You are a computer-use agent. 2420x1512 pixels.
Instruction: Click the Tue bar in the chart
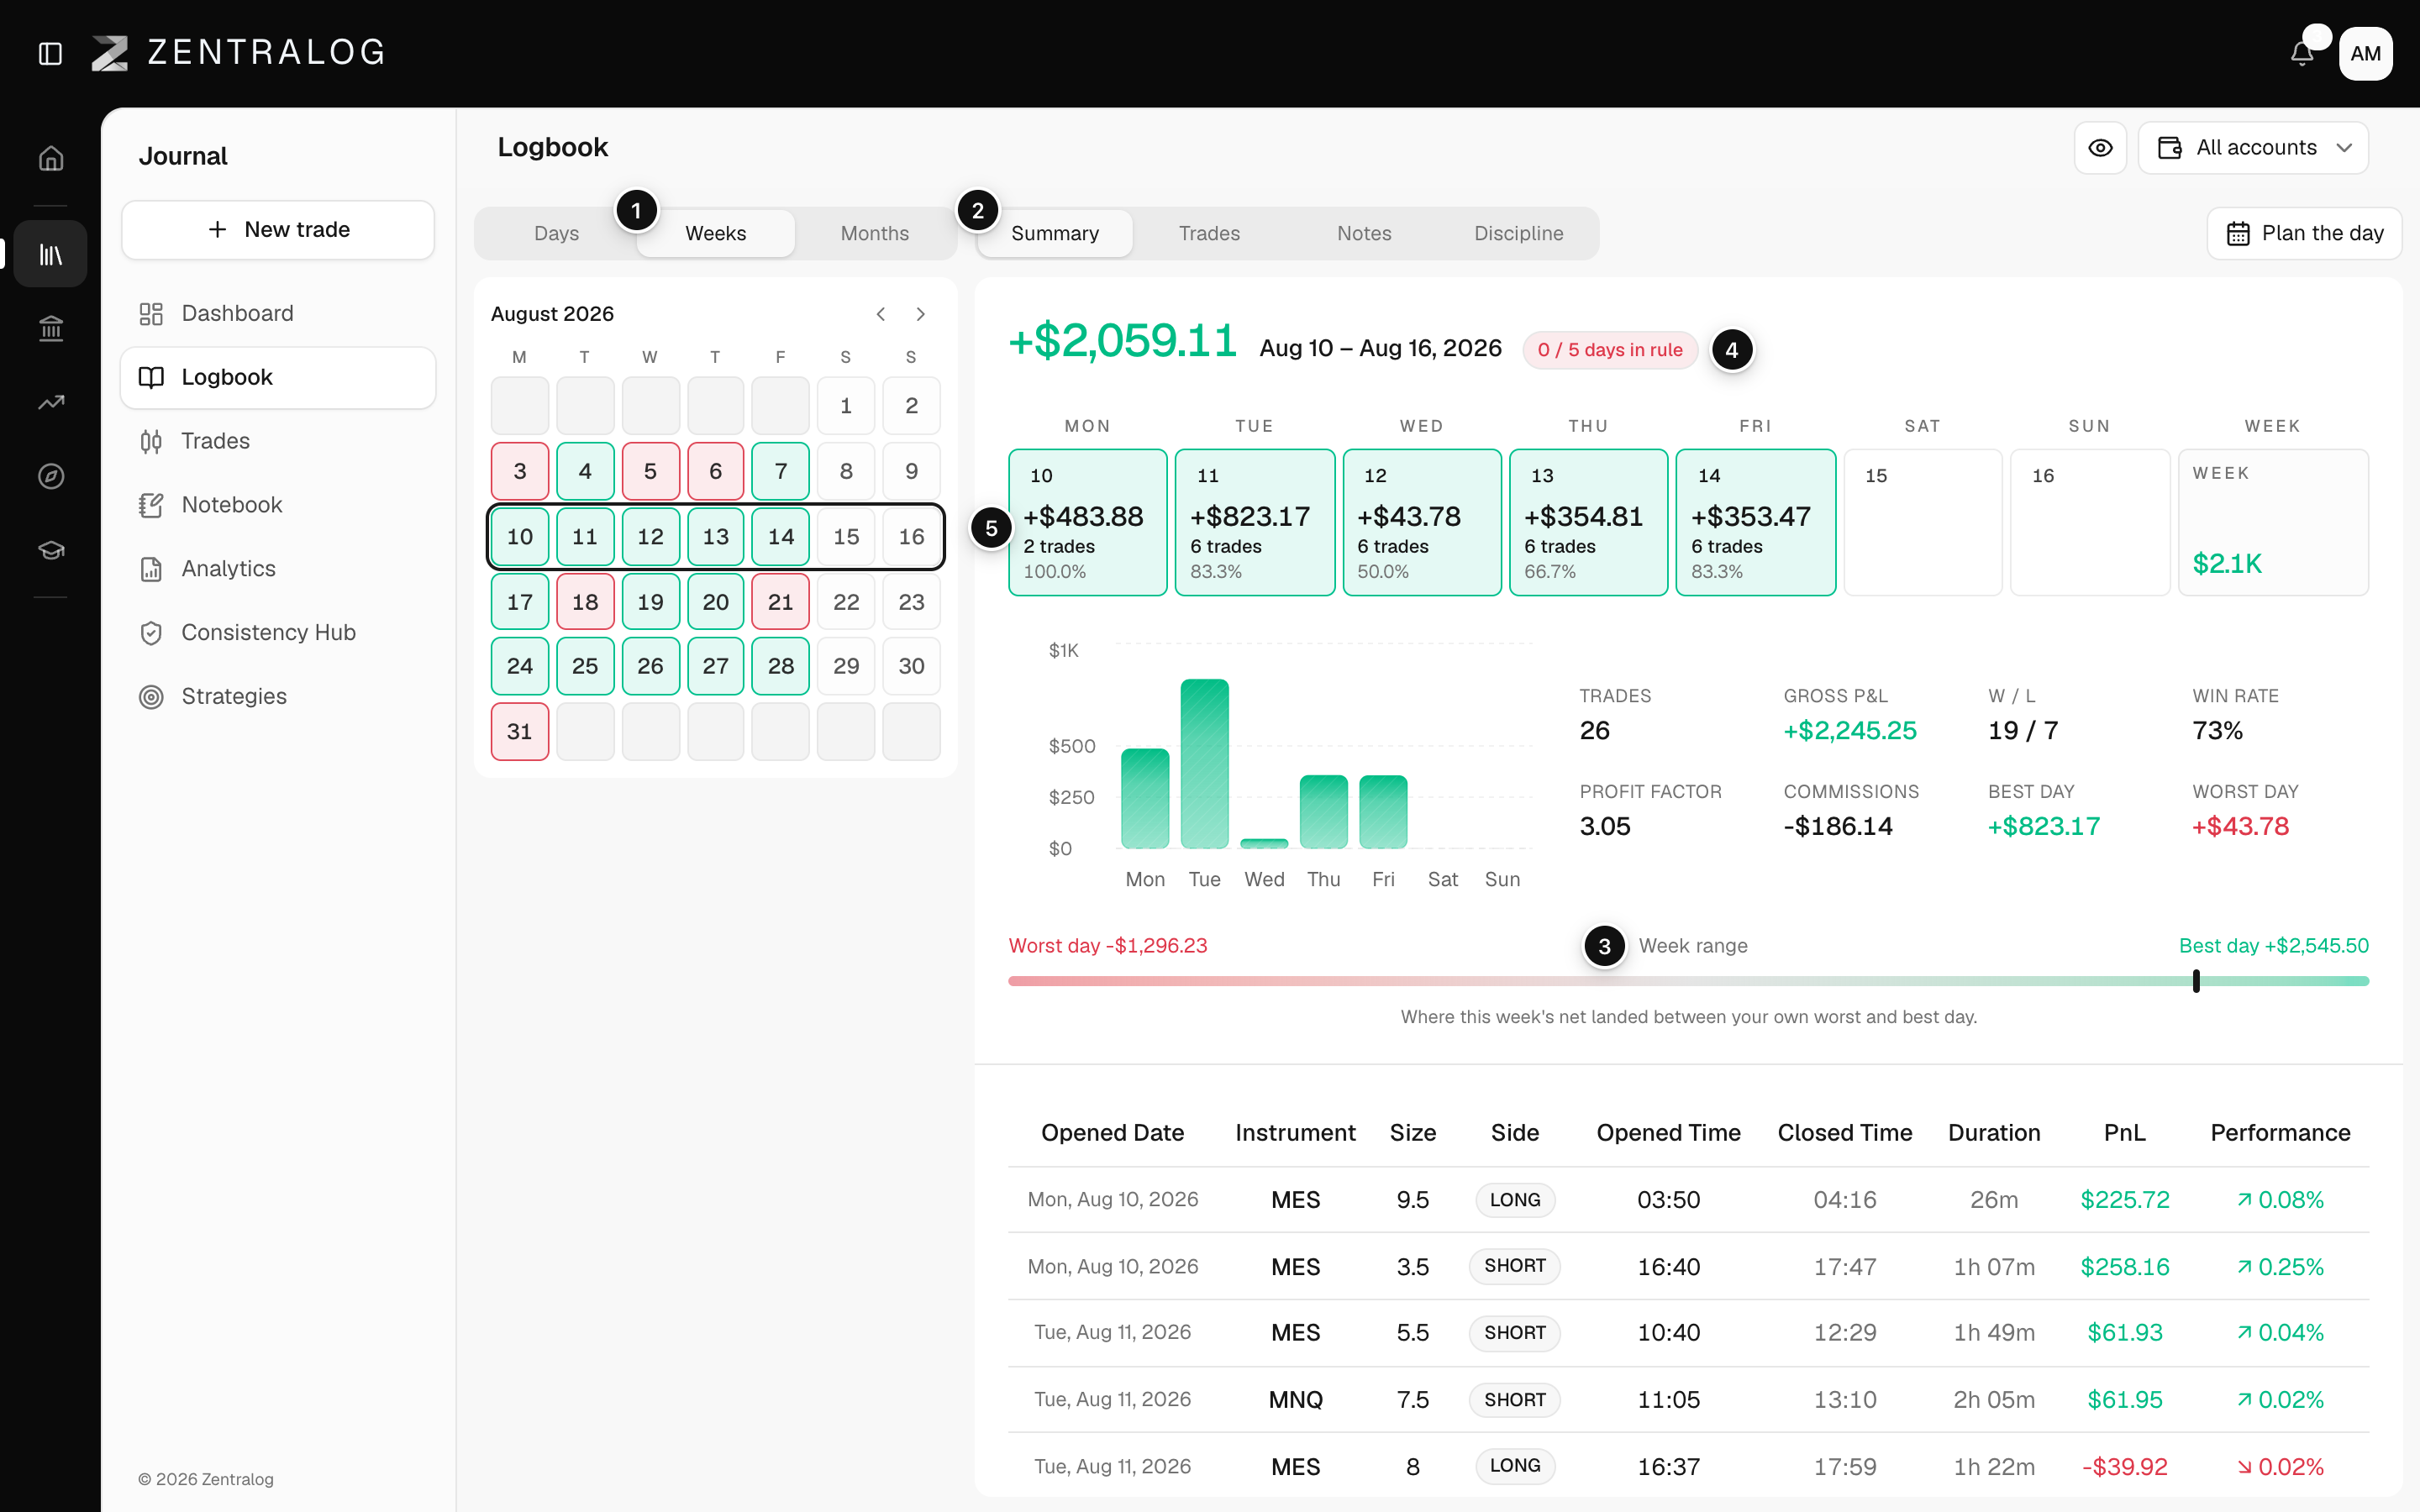pos(1204,764)
